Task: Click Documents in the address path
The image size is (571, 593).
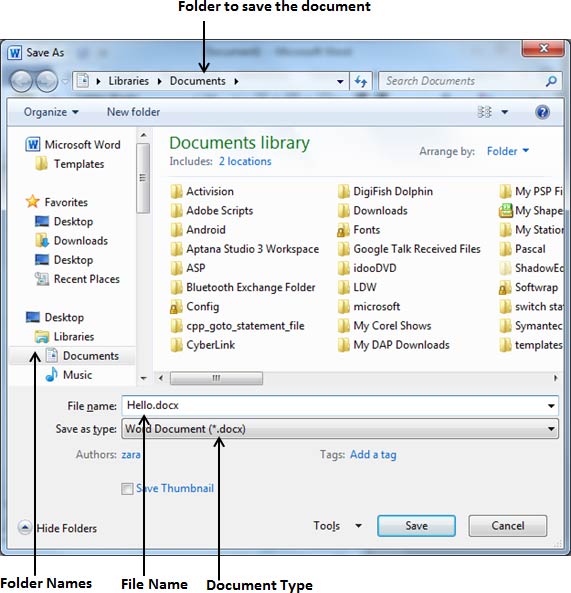Action: click(x=197, y=81)
